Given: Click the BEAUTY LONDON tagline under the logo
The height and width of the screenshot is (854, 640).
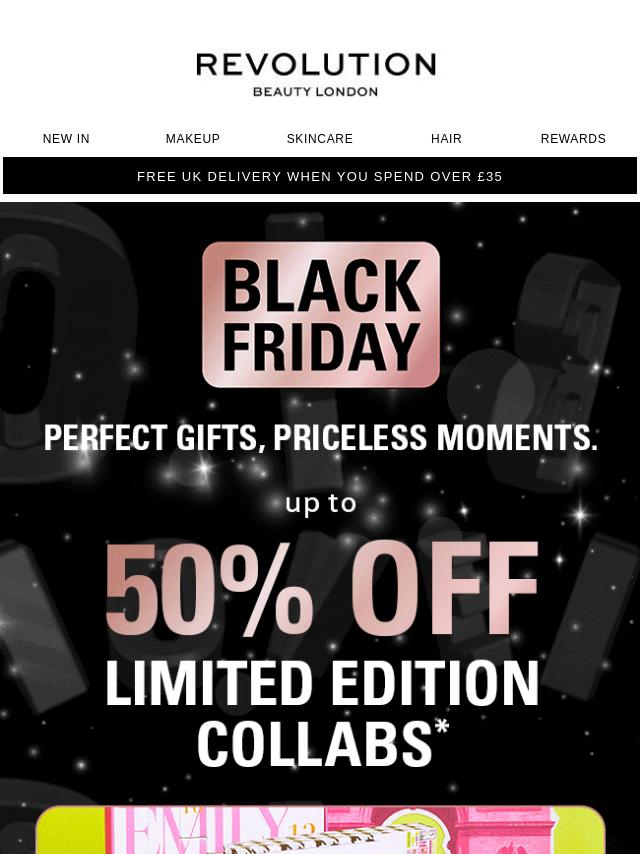Looking at the screenshot, I should 315,92.
